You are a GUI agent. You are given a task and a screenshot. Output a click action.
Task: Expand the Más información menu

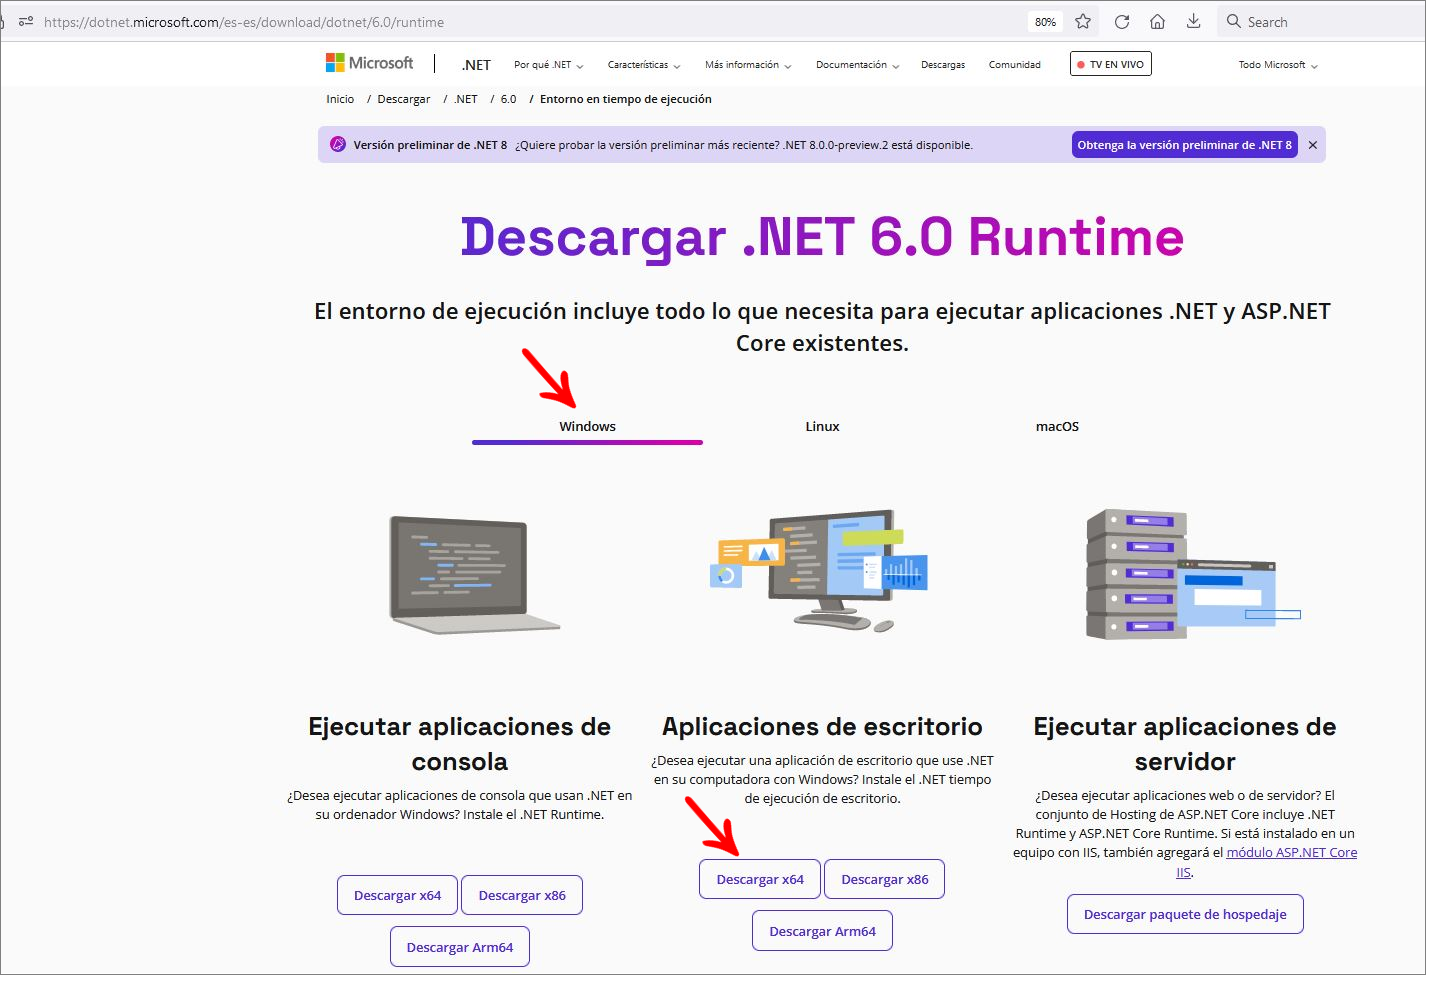[x=748, y=65]
